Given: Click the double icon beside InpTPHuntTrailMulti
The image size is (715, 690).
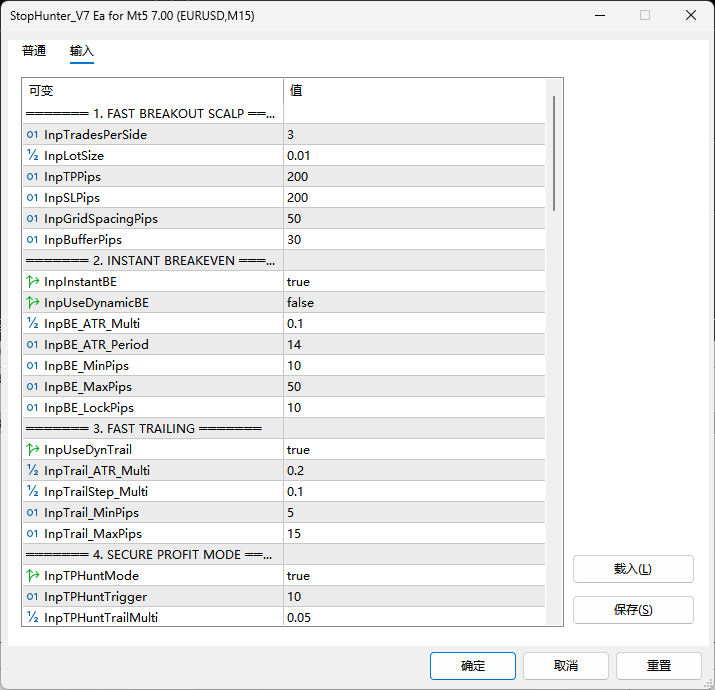Looking at the screenshot, I should (x=33, y=618).
